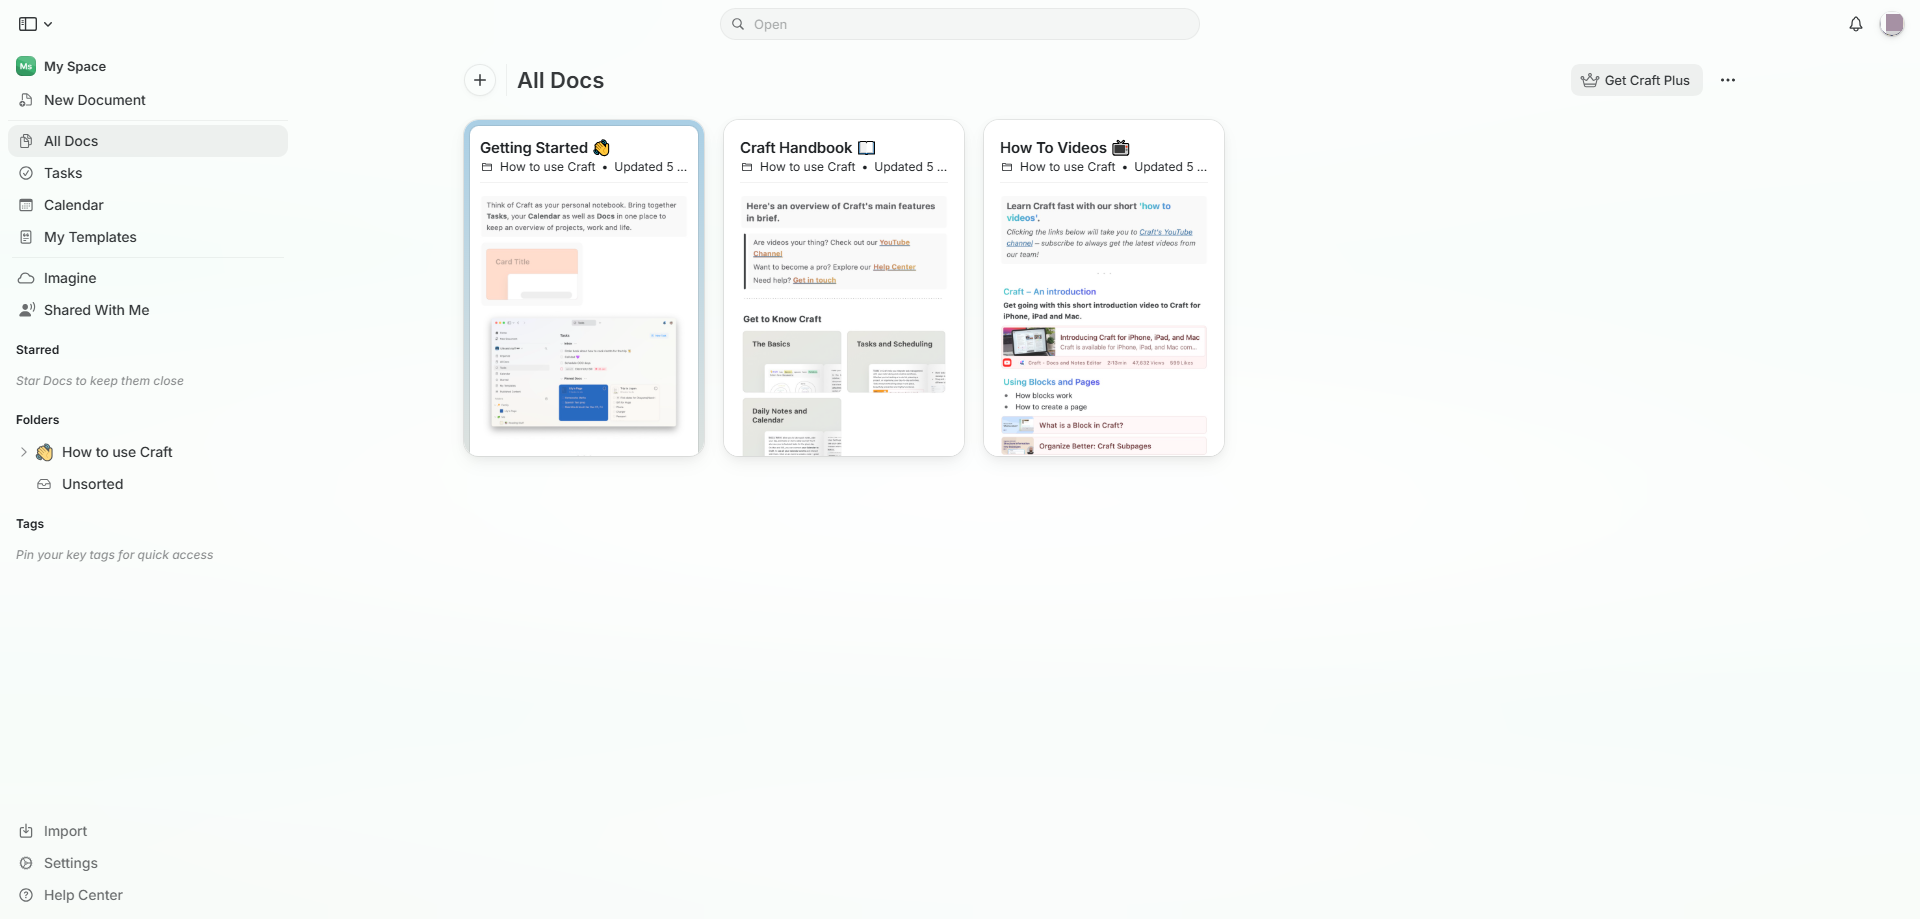The image size is (1920, 919).
Task: Open the Import tool
Action: (x=64, y=830)
